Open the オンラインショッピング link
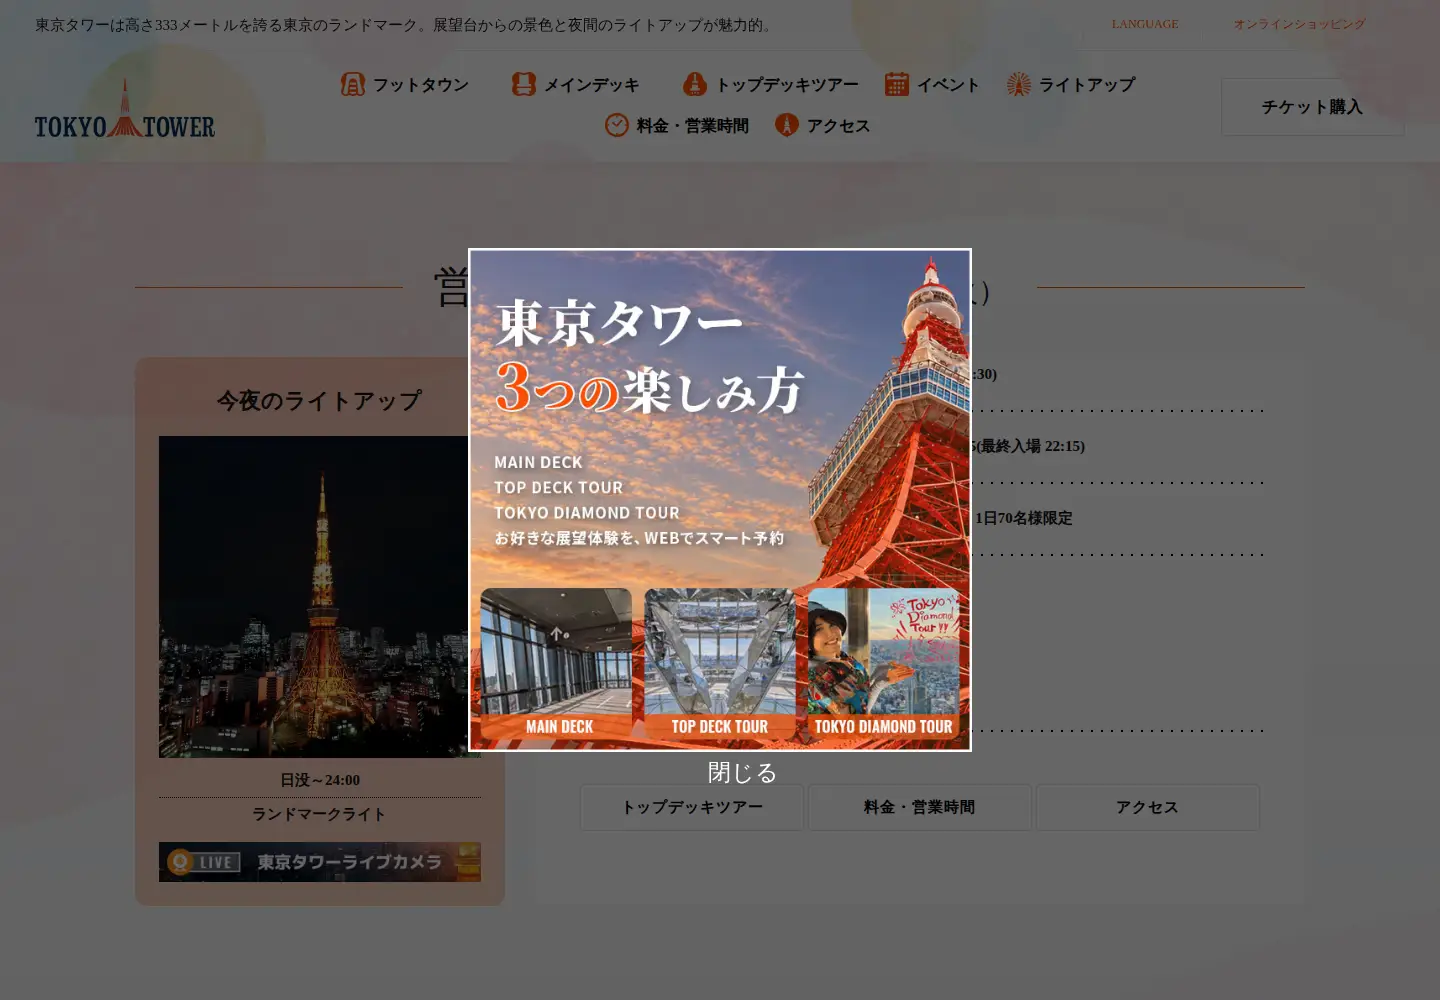 tap(1299, 24)
